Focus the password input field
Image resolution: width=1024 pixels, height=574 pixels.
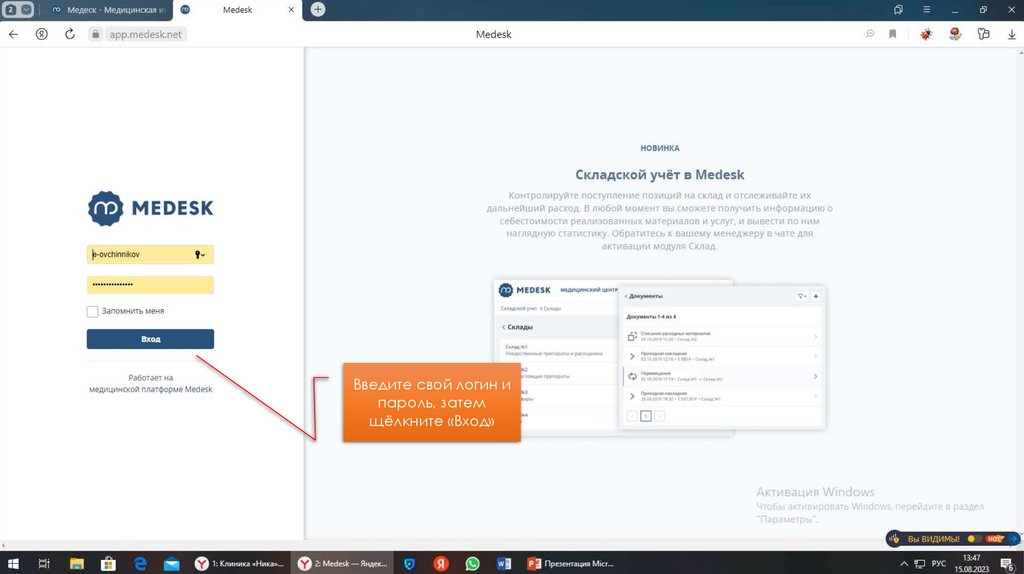tap(150, 285)
